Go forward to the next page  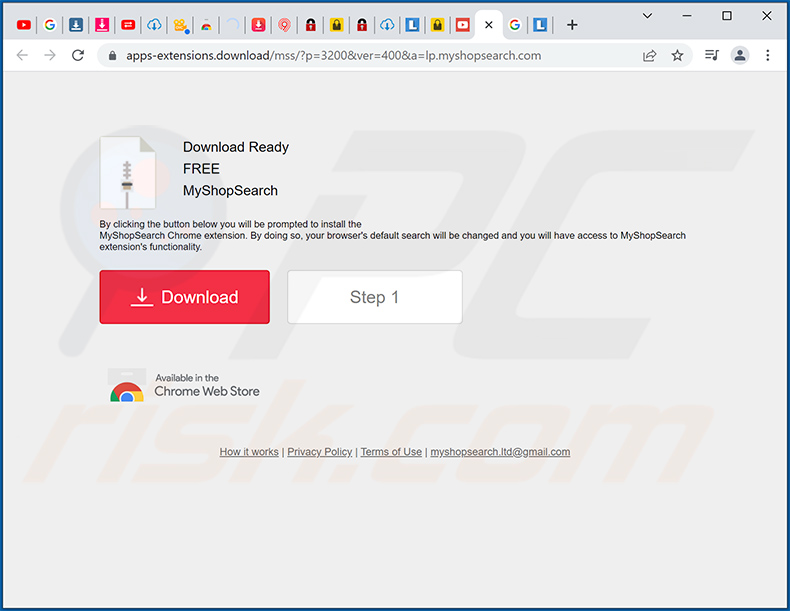(x=50, y=55)
